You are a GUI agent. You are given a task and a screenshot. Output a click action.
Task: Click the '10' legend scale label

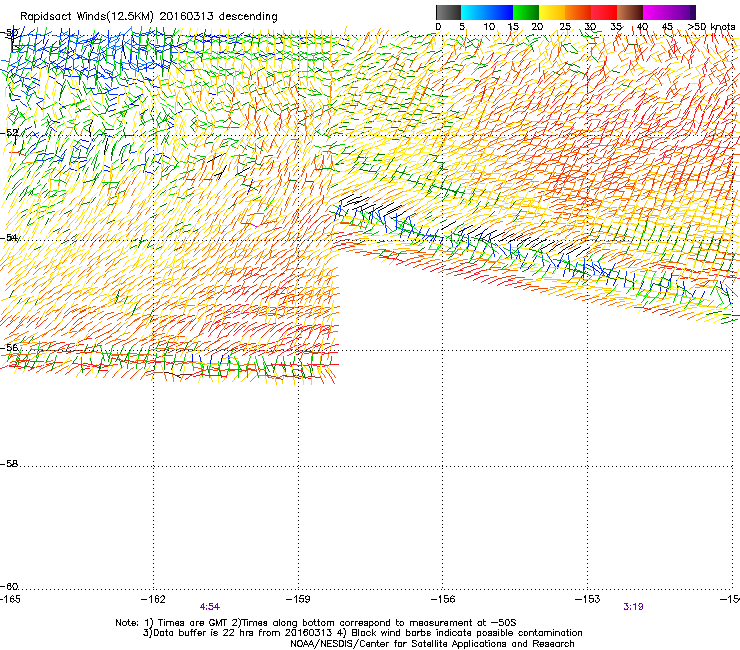[489, 27]
